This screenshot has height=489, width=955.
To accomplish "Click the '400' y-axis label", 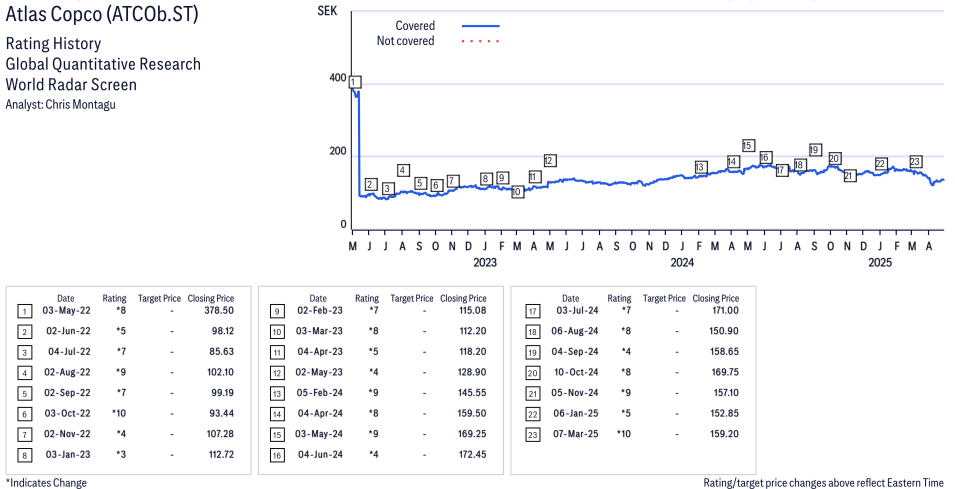I will coord(337,78).
